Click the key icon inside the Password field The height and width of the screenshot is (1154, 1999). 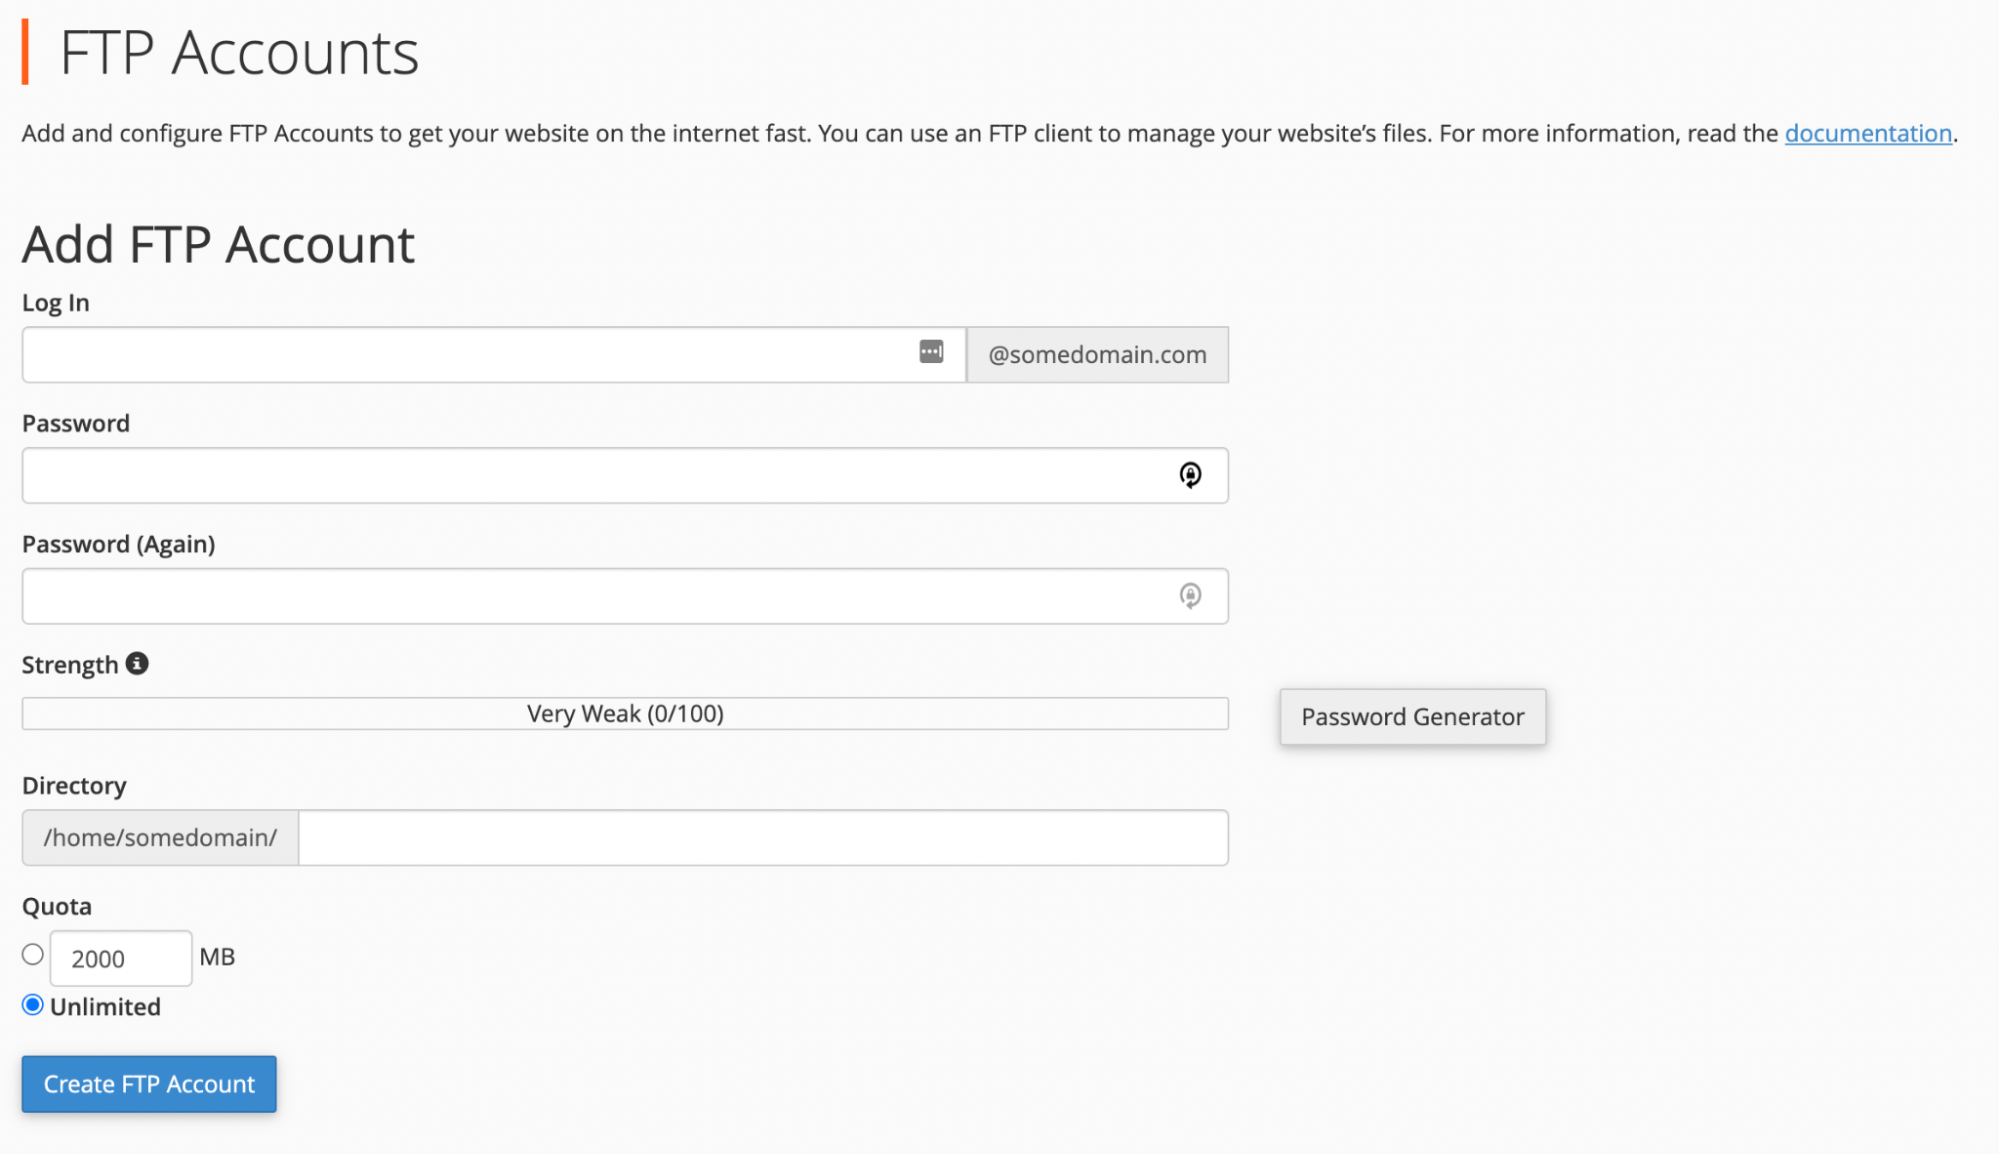tap(1190, 475)
